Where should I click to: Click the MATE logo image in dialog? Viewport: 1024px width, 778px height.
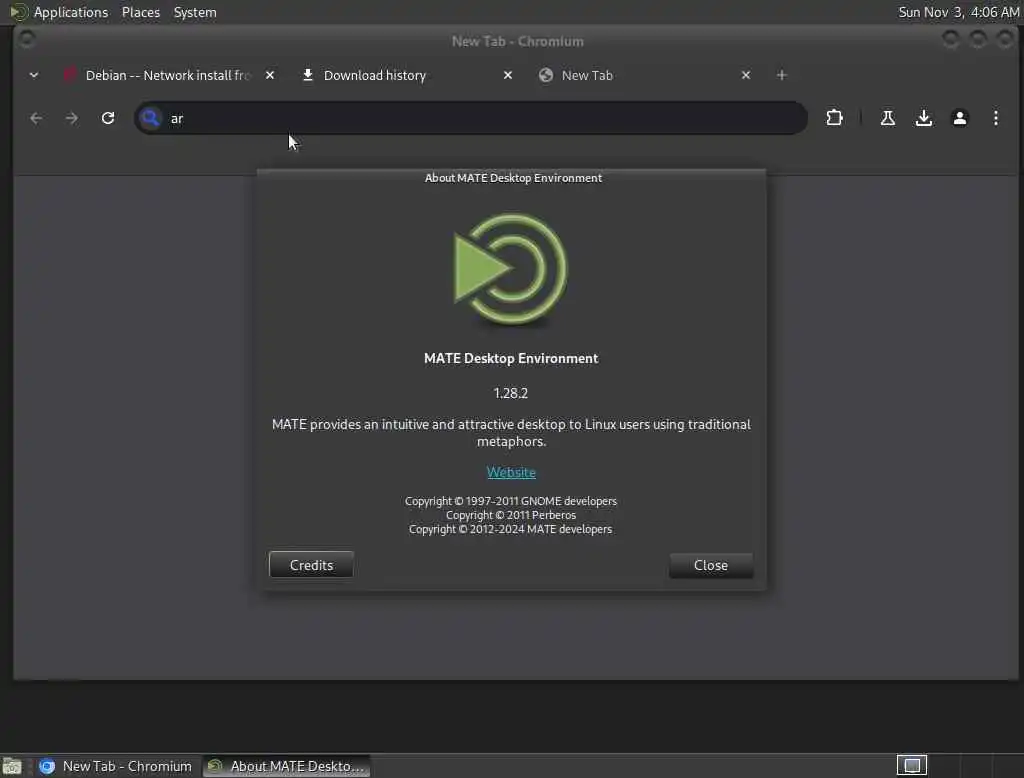pos(511,268)
